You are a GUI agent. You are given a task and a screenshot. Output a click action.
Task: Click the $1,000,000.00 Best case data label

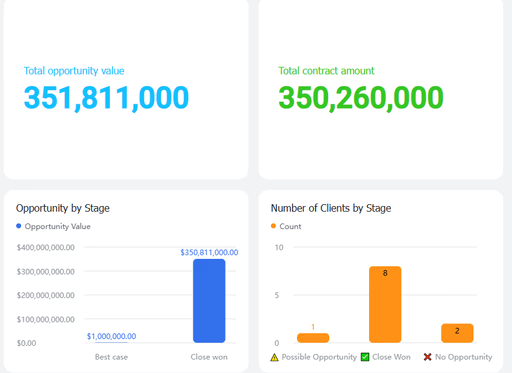pyautogui.click(x=111, y=336)
